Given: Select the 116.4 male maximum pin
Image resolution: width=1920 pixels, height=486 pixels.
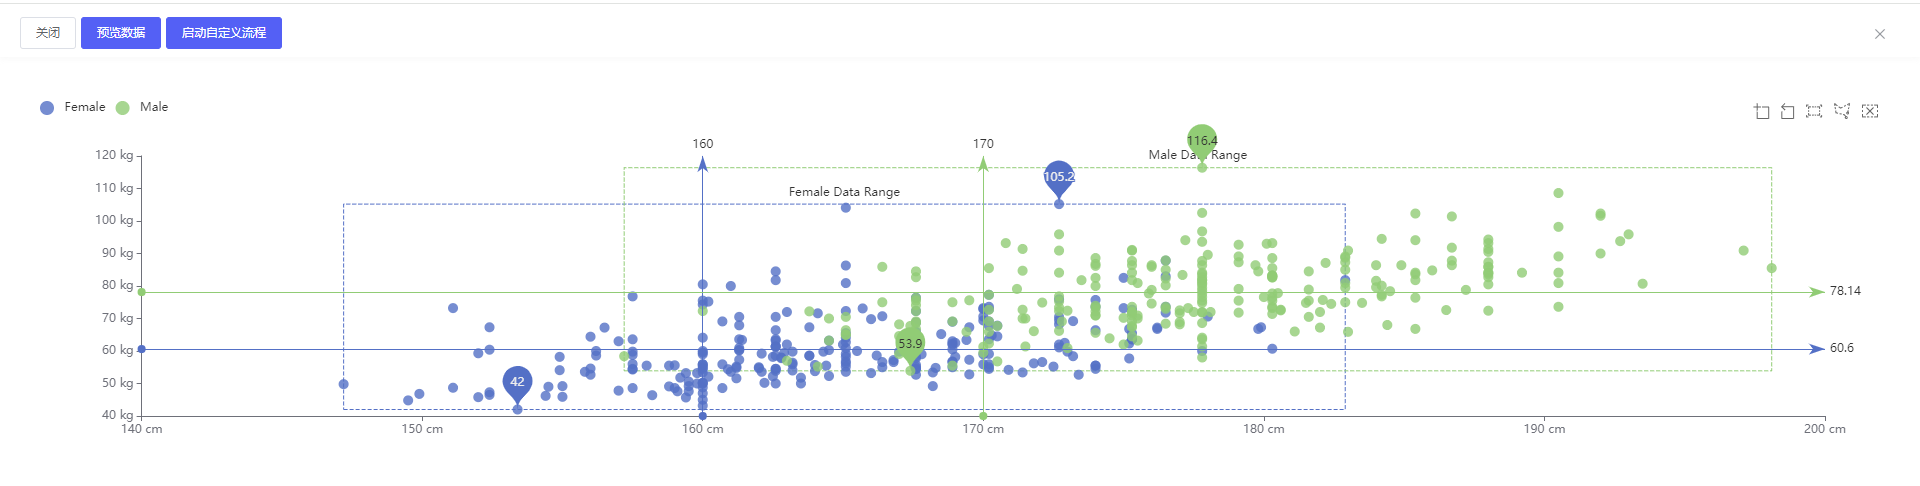Looking at the screenshot, I should point(1202,141).
